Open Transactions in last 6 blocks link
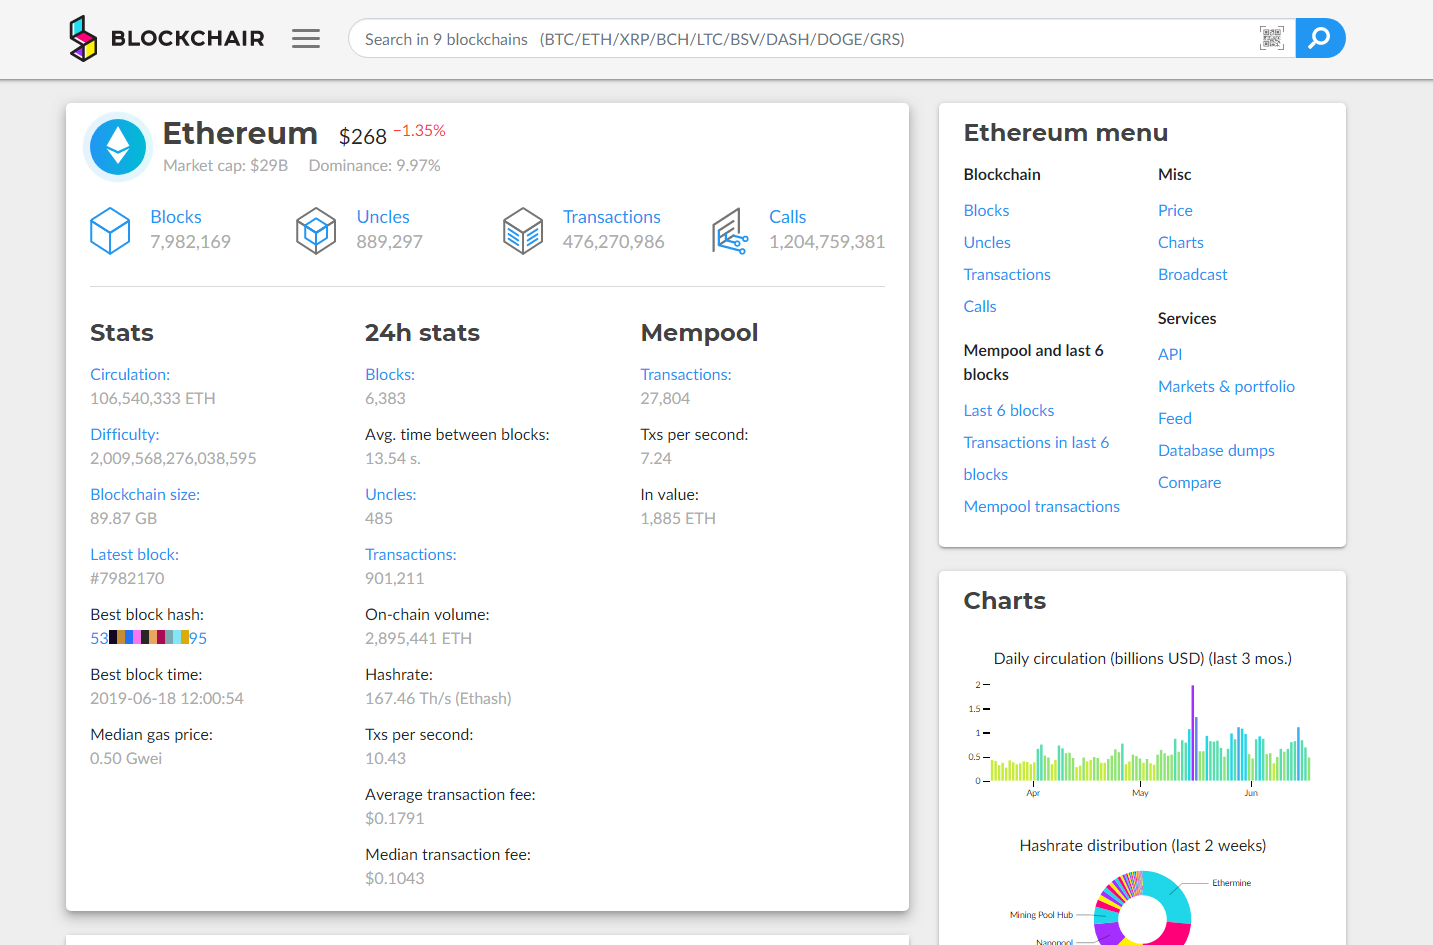The width and height of the screenshot is (1433, 945). (1036, 458)
